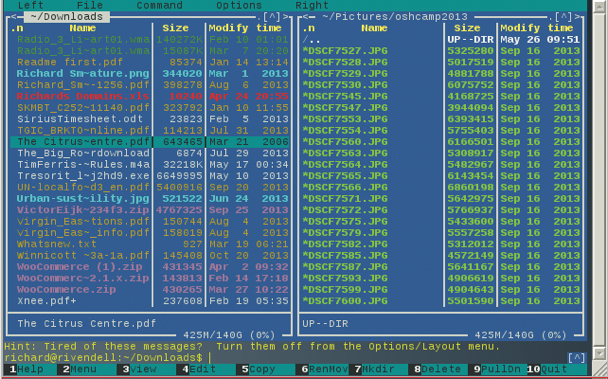Click the [^] history button in left panel
The height and width of the screenshot is (379, 608).
click(x=271, y=17)
